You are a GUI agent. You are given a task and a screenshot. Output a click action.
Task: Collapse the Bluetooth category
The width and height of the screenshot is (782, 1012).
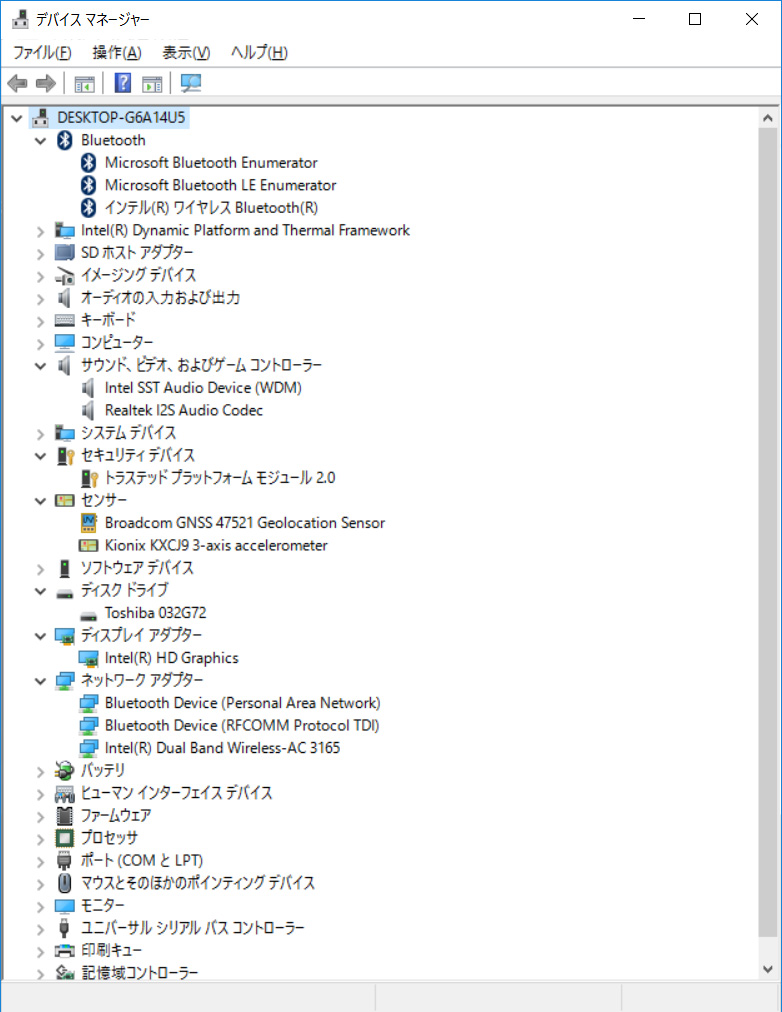point(40,141)
